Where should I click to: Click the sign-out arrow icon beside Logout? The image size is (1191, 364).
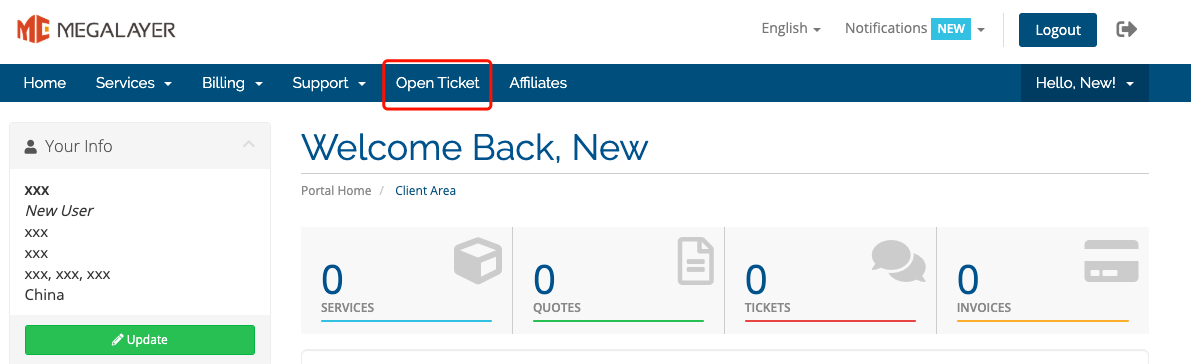point(1126,30)
